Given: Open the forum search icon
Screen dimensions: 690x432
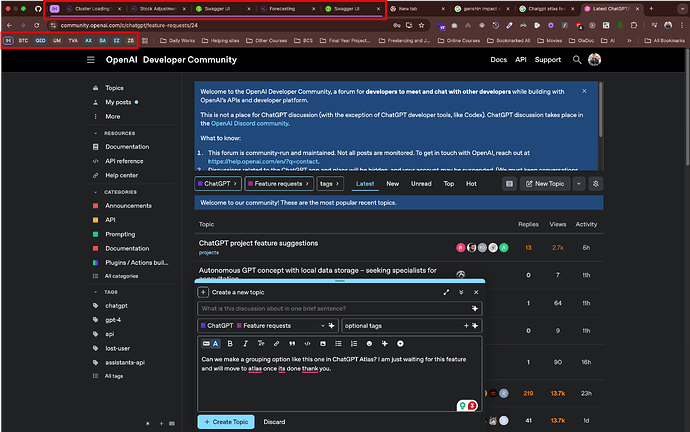Looking at the screenshot, I should (576, 60).
